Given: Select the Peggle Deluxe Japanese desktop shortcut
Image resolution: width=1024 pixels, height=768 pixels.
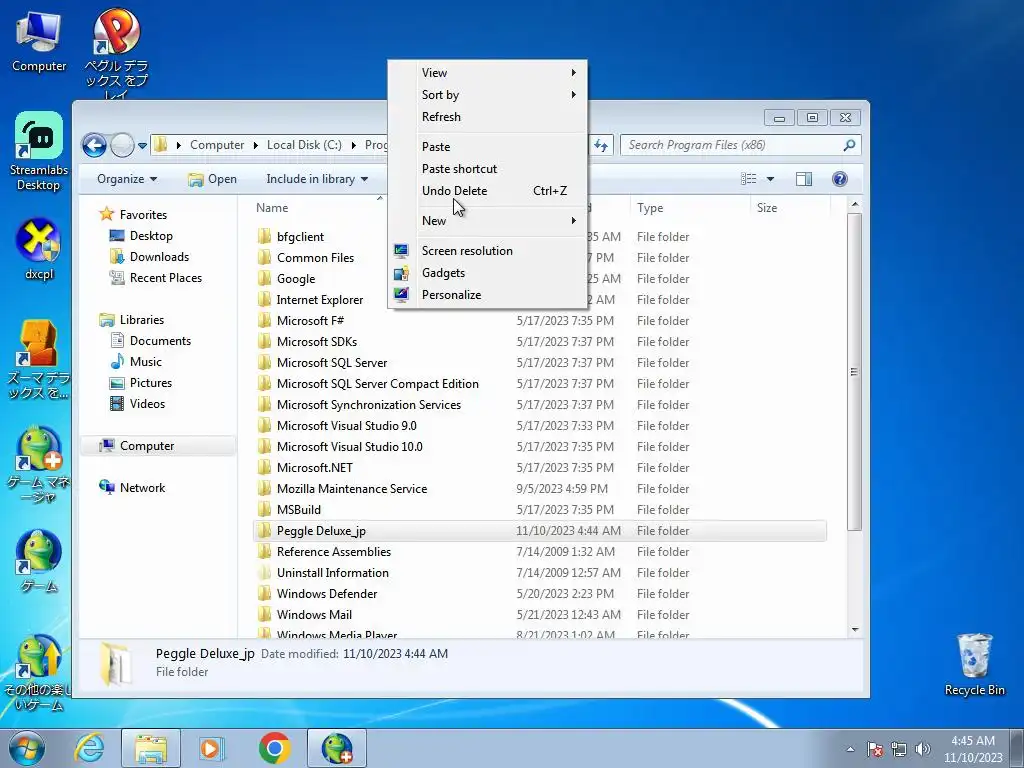Looking at the screenshot, I should (x=116, y=54).
